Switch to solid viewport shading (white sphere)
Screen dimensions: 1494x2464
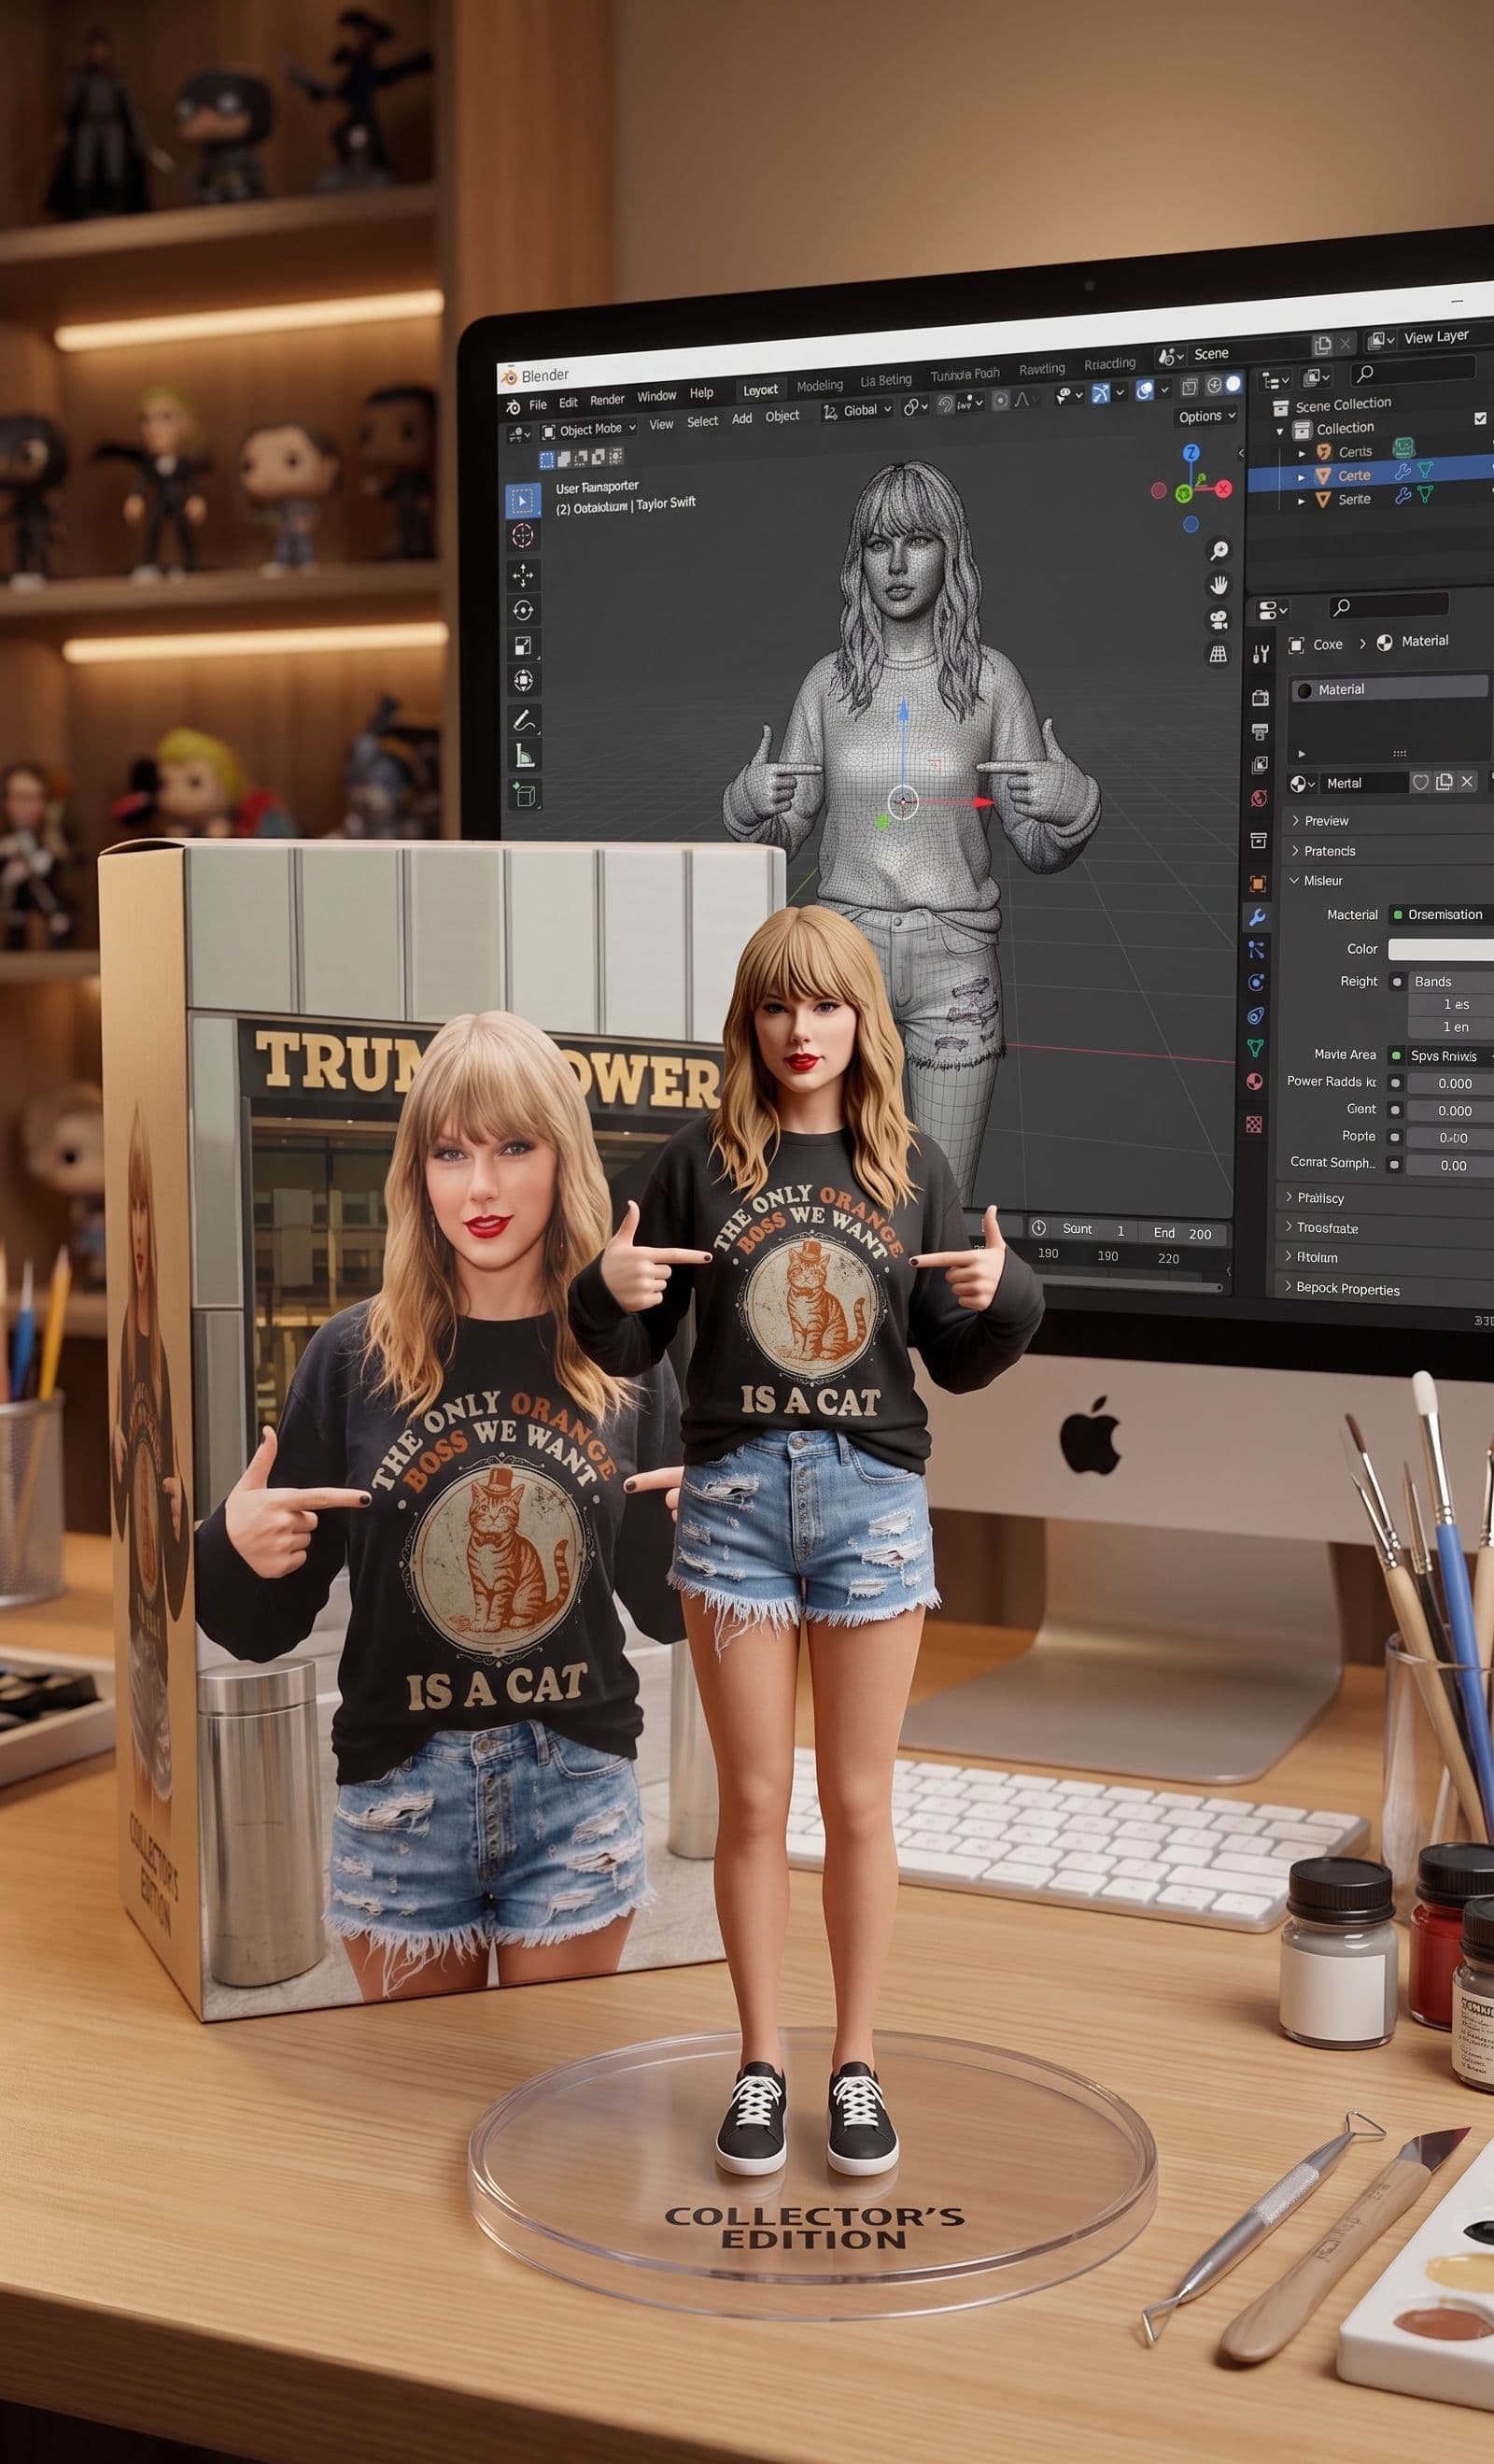point(1234,383)
